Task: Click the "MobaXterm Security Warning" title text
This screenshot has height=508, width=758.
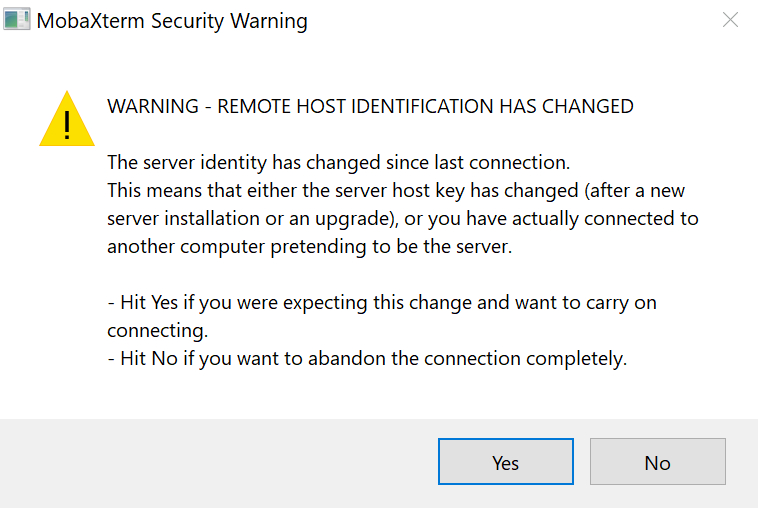Action: pyautogui.click(x=172, y=21)
